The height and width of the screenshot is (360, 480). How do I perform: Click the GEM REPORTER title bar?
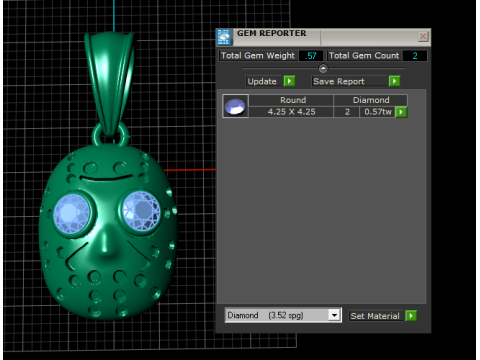pos(324,37)
